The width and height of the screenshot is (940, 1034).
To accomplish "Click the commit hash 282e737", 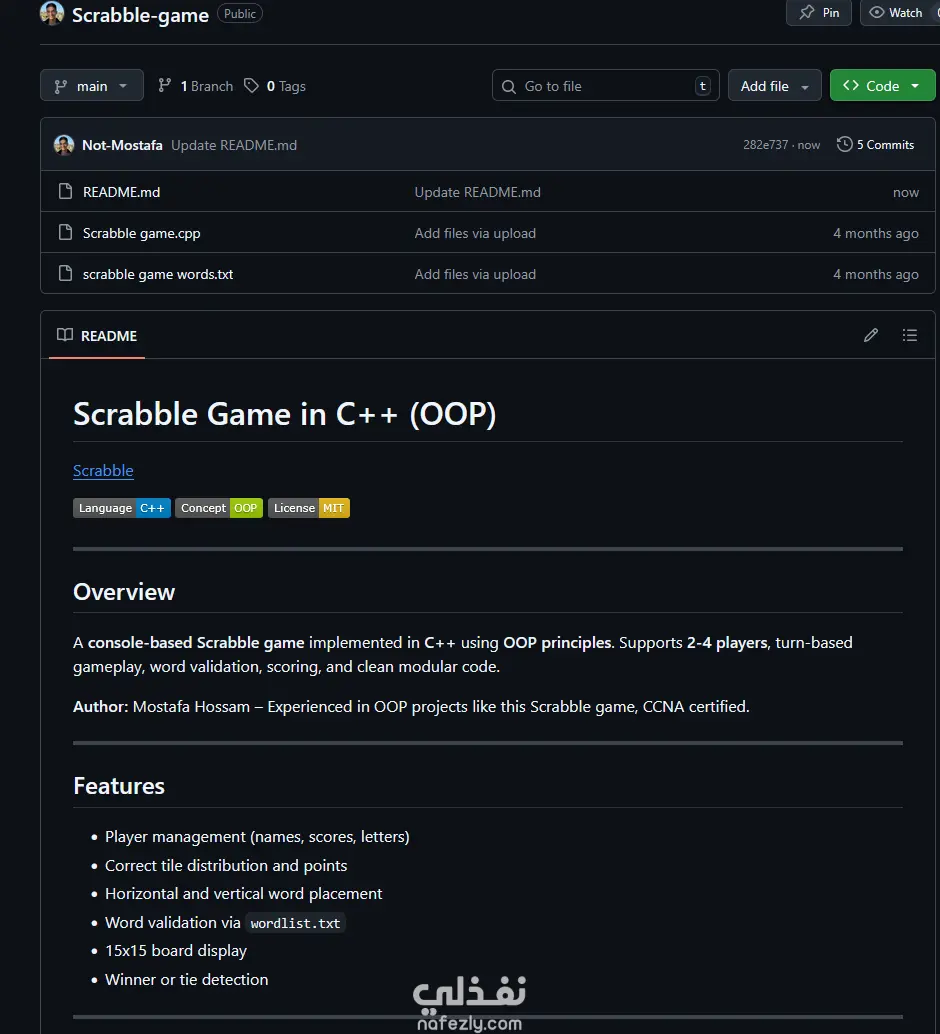I will 765,145.
